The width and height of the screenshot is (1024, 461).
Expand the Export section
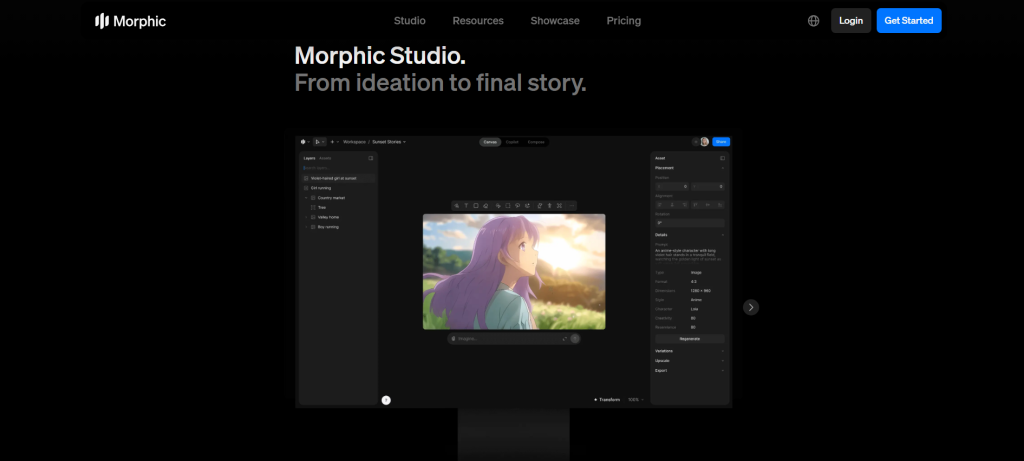(x=722, y=370)
